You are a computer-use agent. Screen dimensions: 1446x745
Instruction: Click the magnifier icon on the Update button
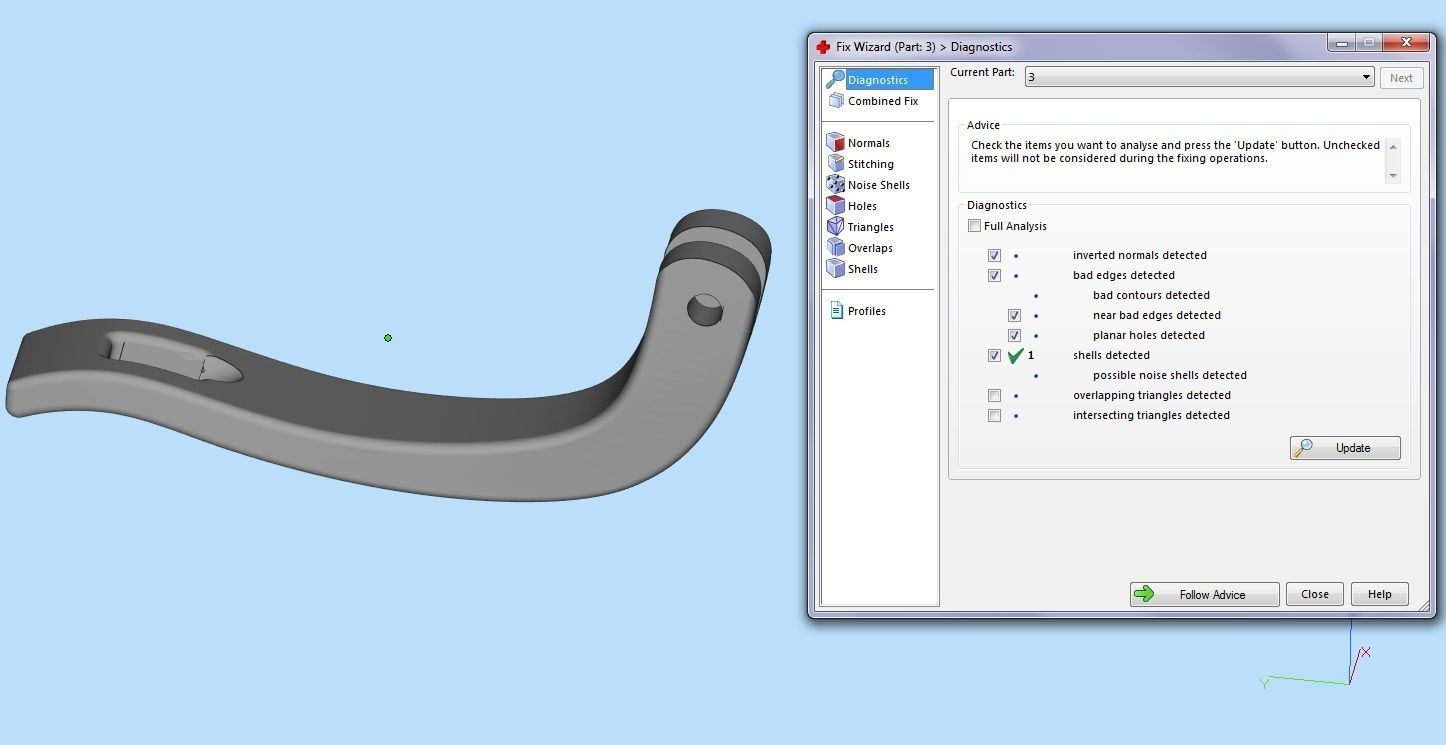[1303, 448]
